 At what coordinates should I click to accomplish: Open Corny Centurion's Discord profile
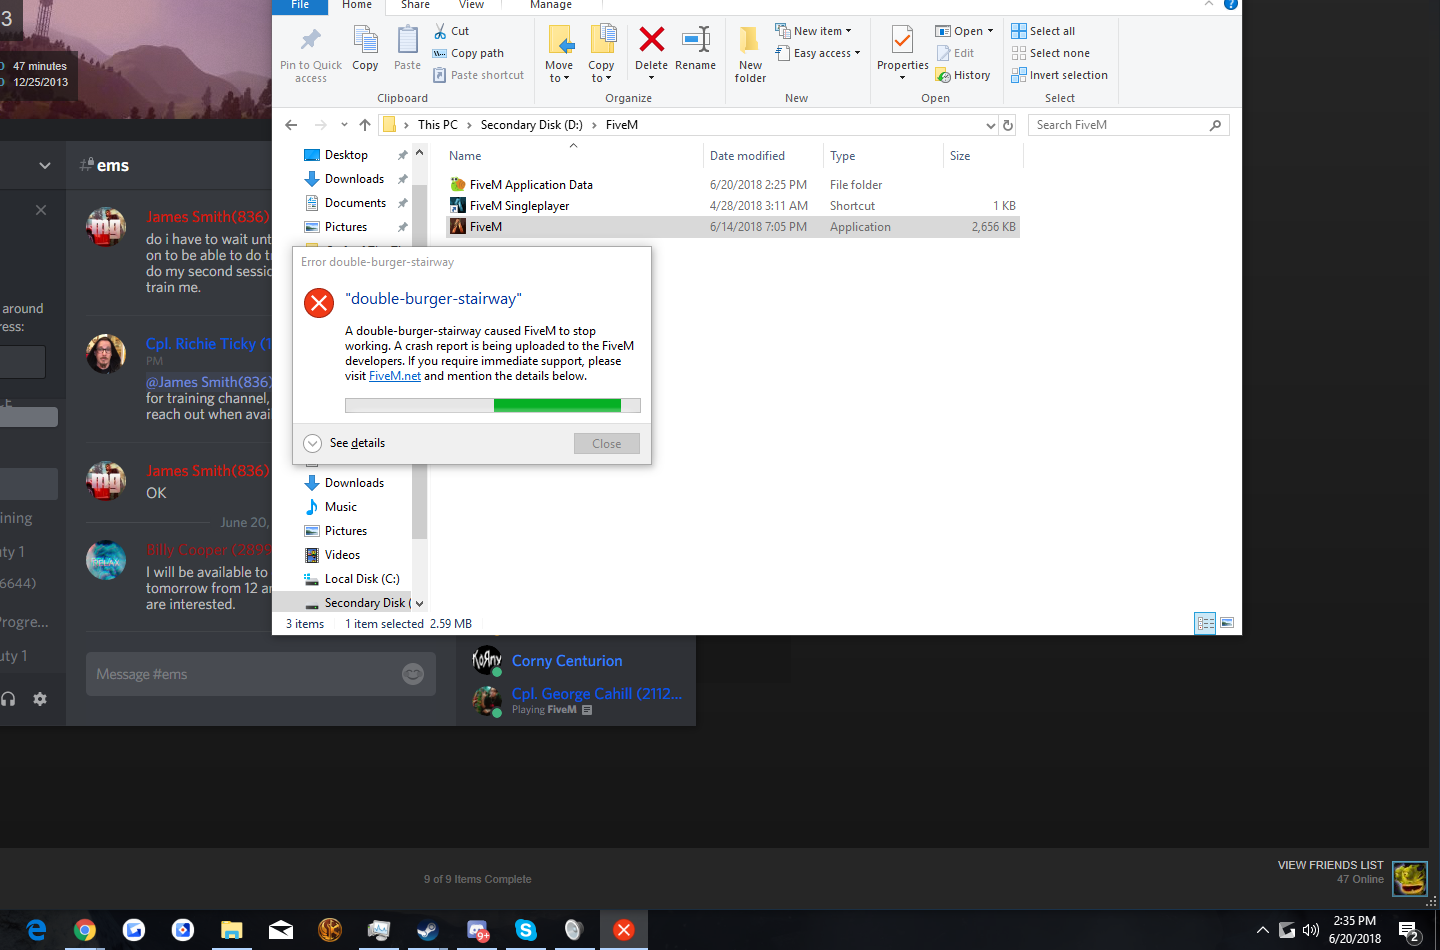click(x=567, y=661)
